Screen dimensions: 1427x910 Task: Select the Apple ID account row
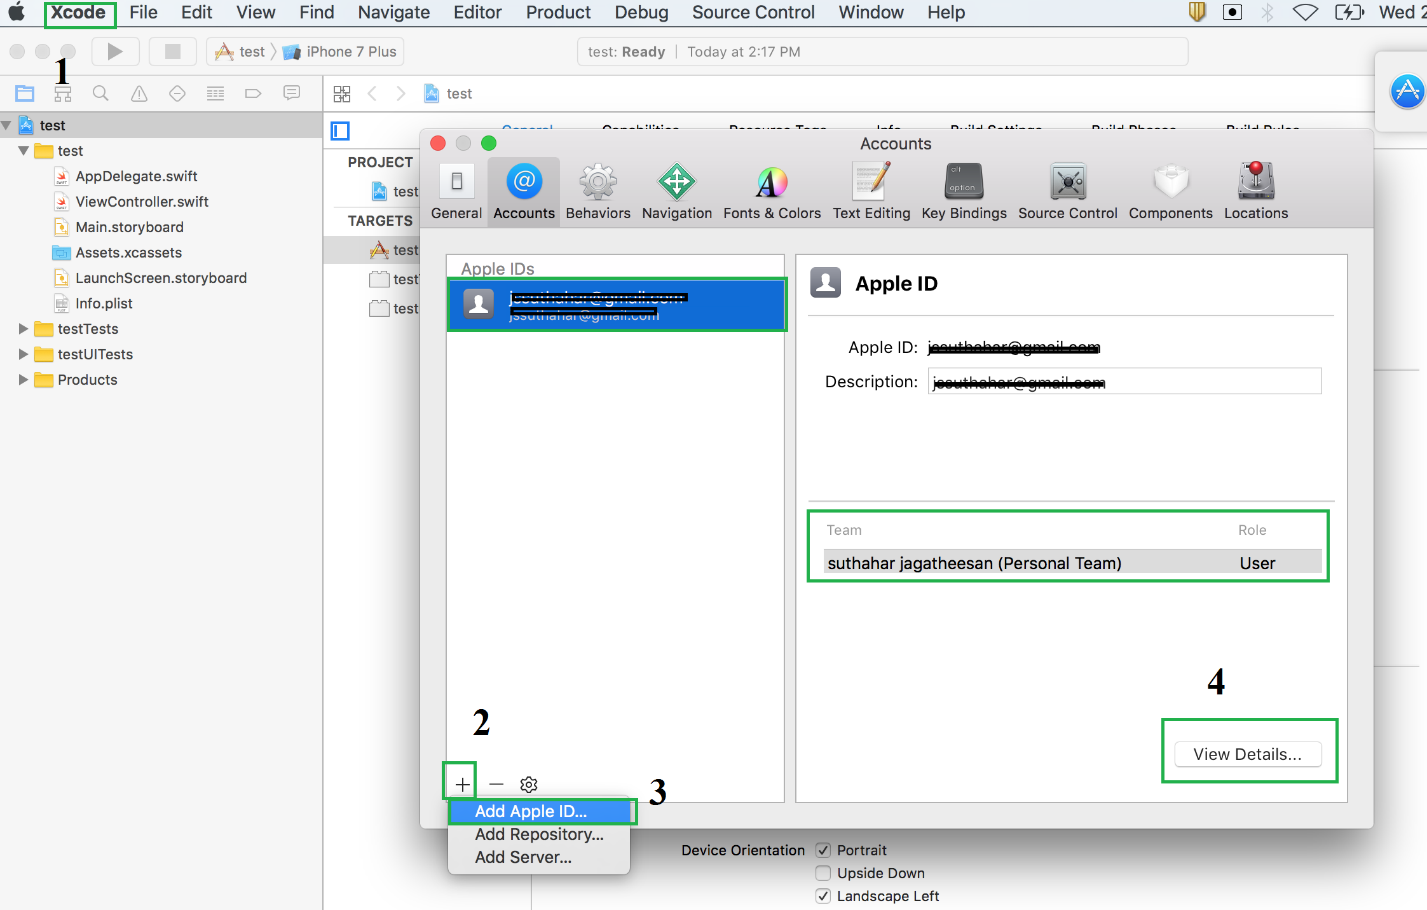[616, 304]
